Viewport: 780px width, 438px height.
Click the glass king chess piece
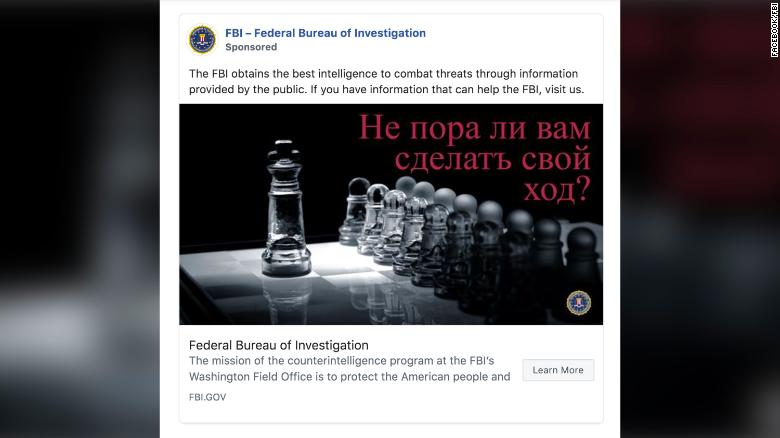(x=285, y=210)
